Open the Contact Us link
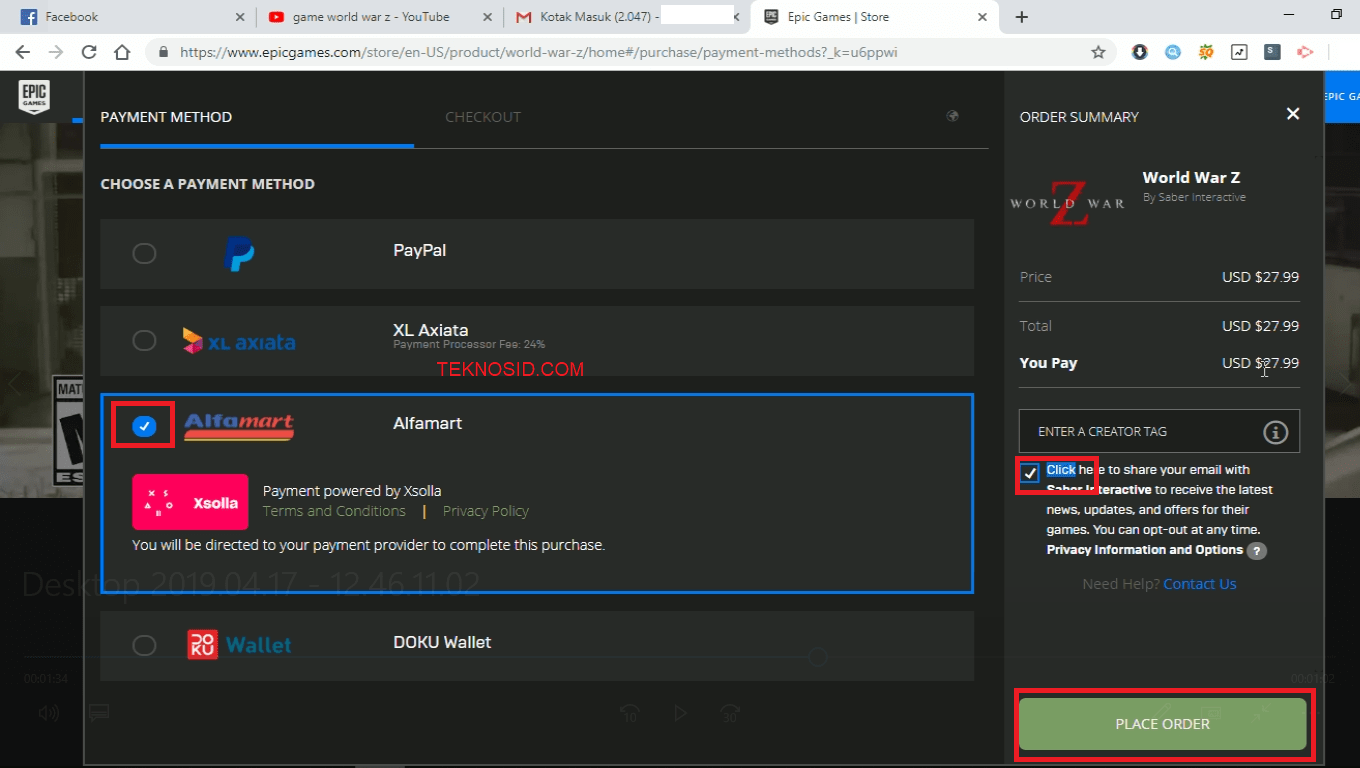The height and width of the screenshot is (768, 1360). pyautogui.click(x=1200, y=584)
